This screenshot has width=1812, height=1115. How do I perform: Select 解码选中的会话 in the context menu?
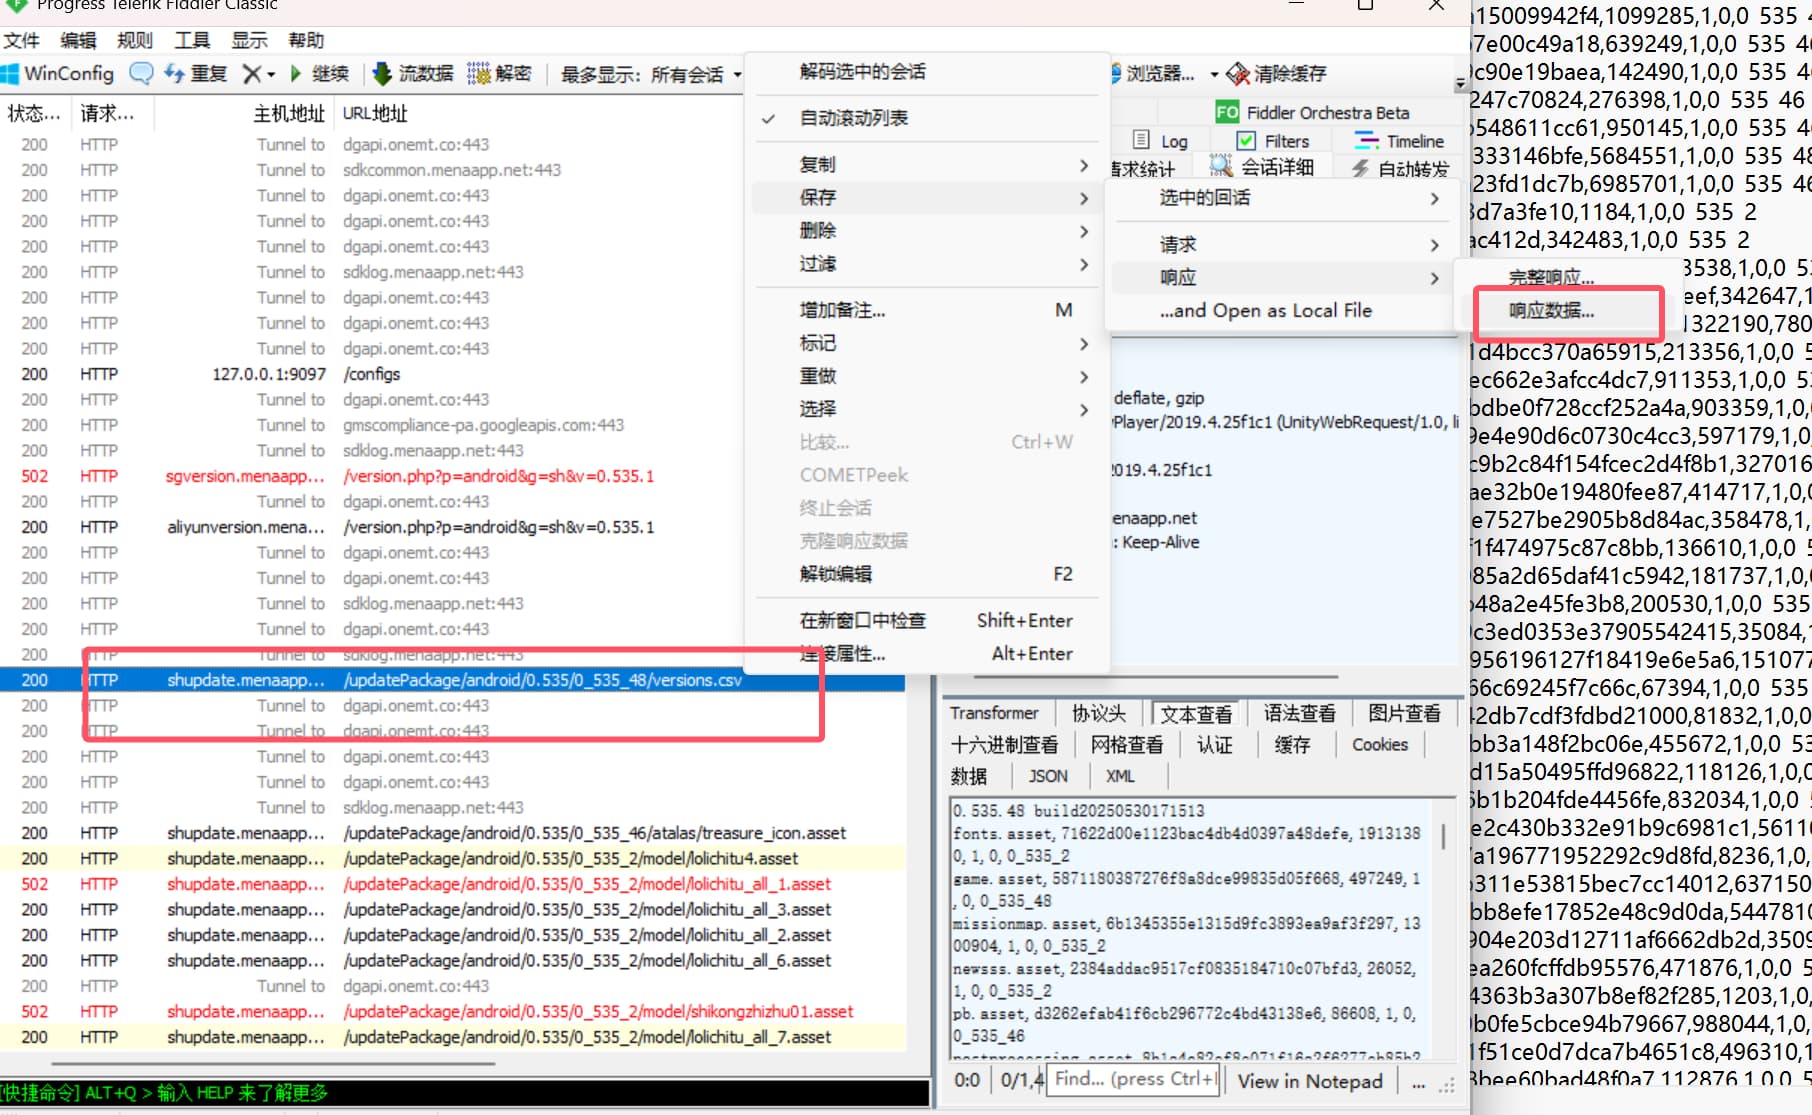[927, 71]
